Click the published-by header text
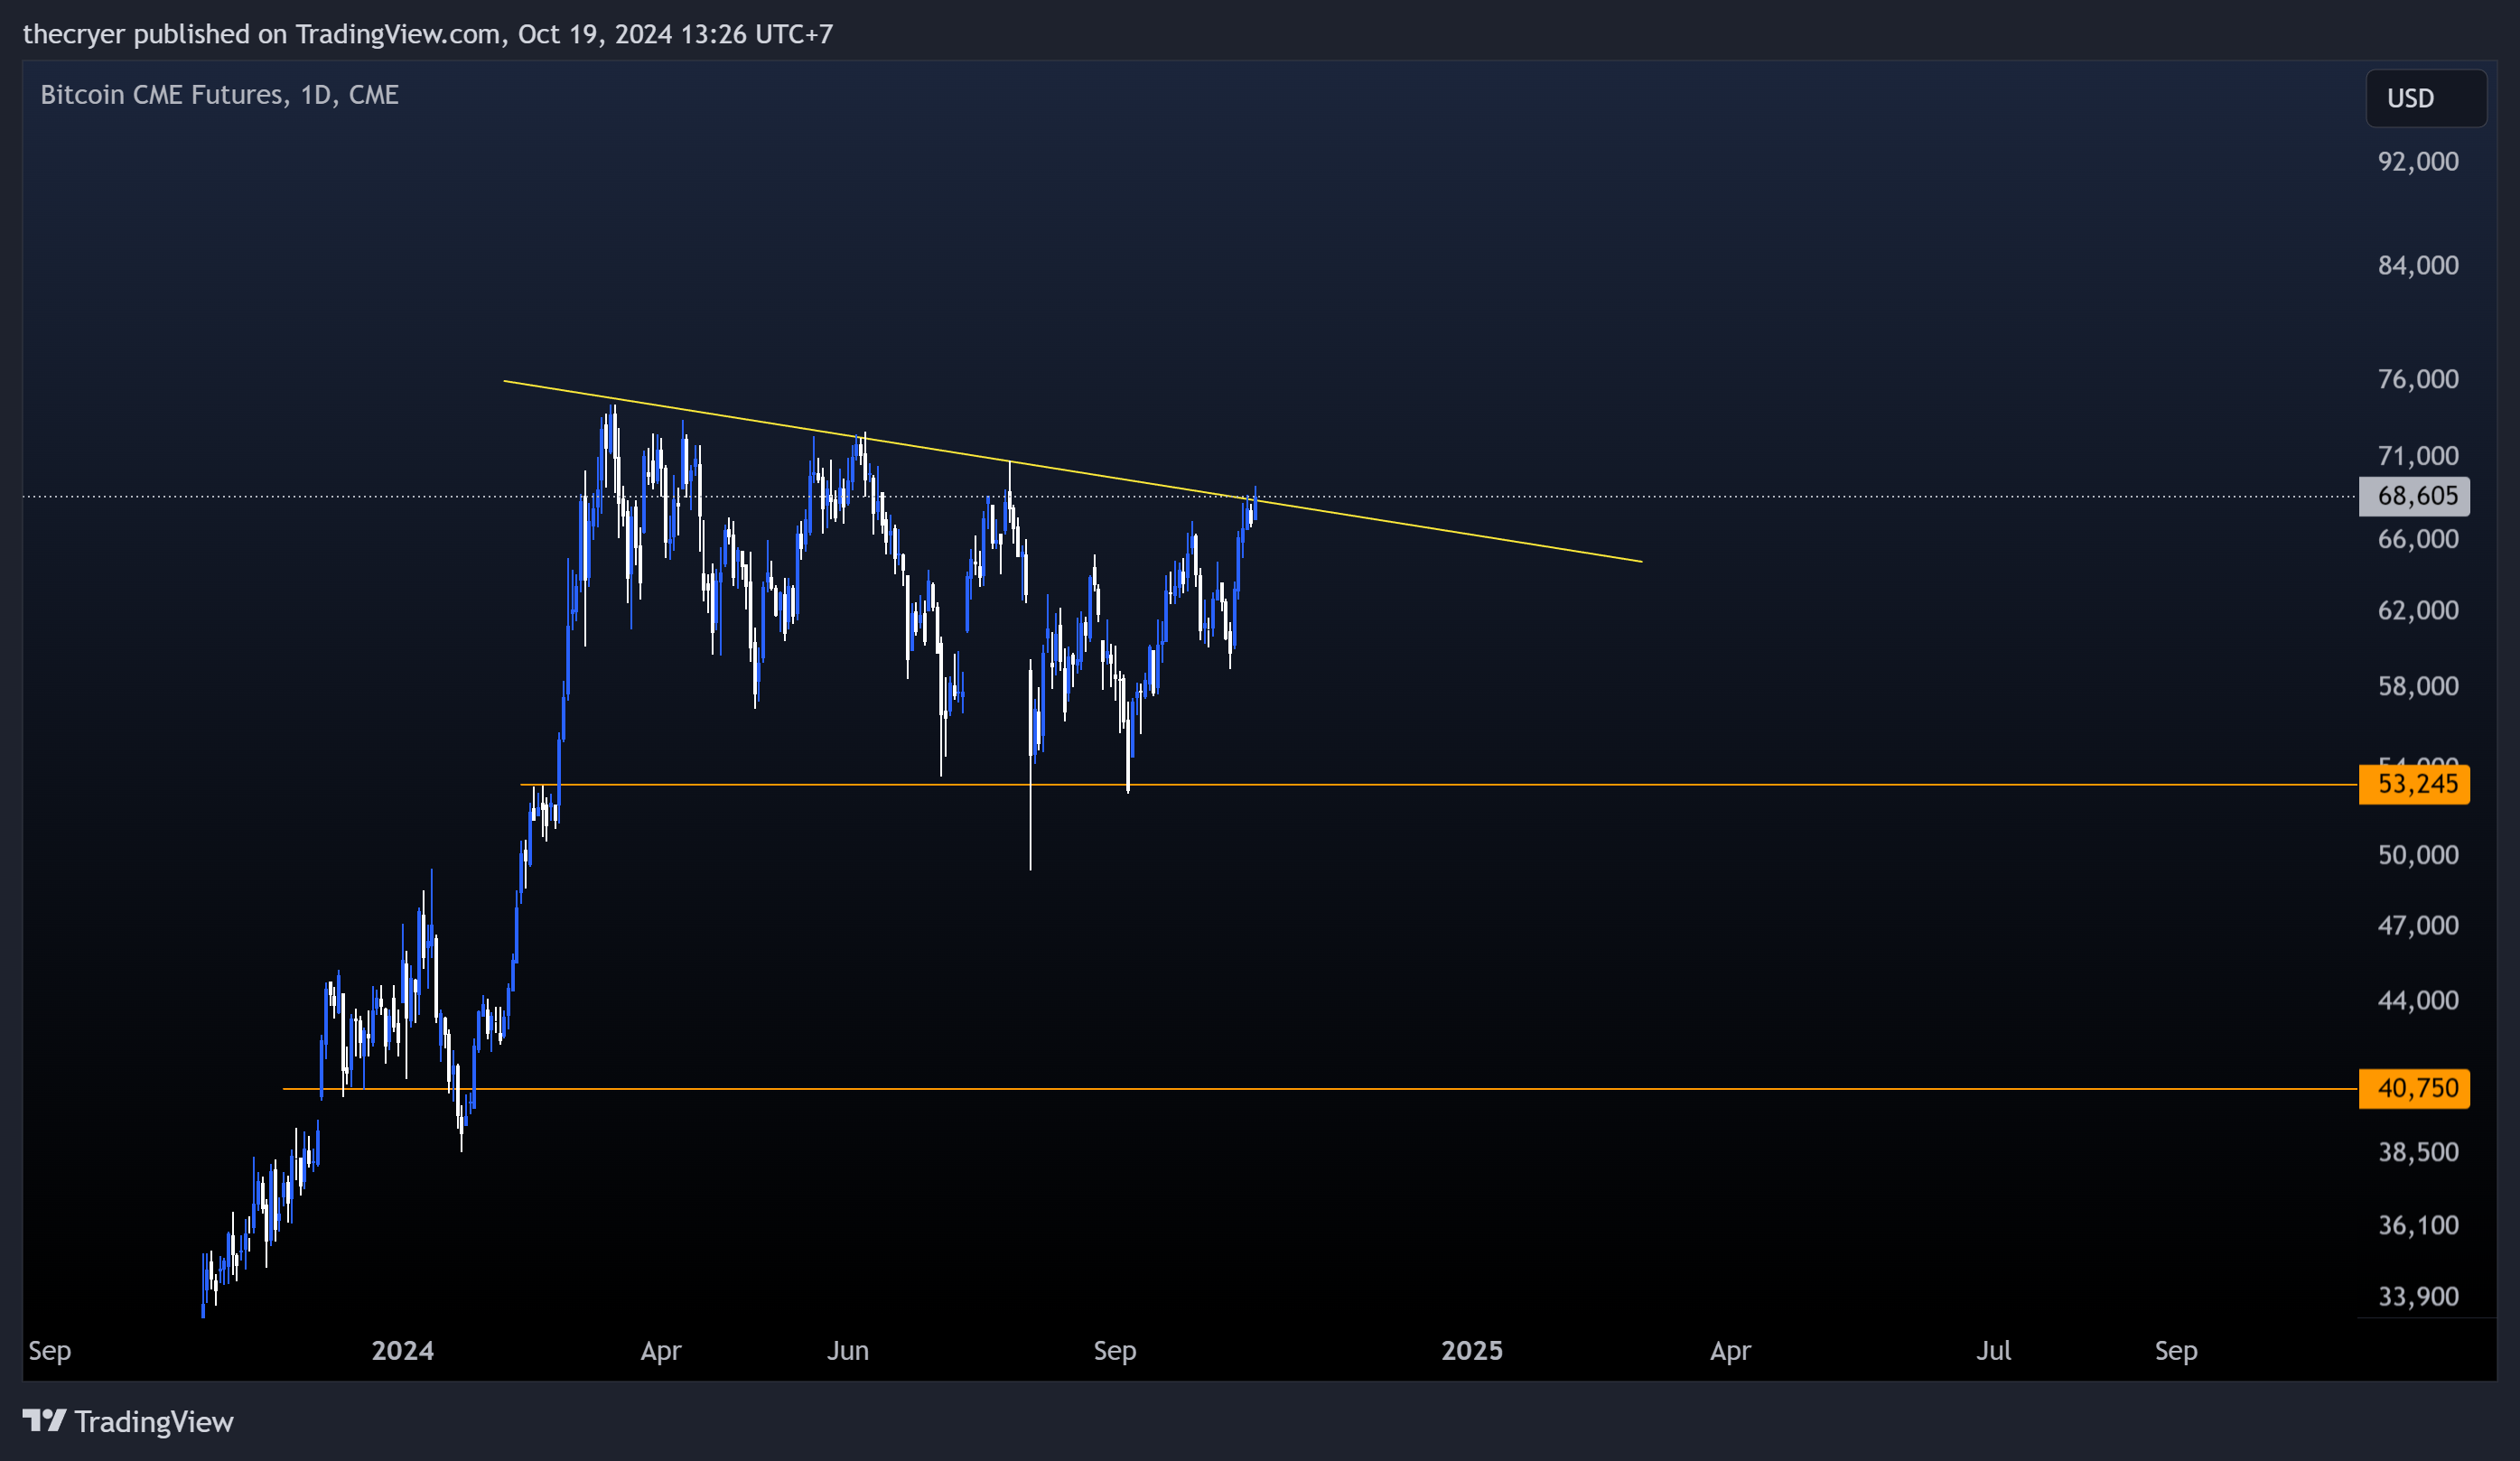The width and height of the screenshot is (2520, 1461). pos(428,34)
